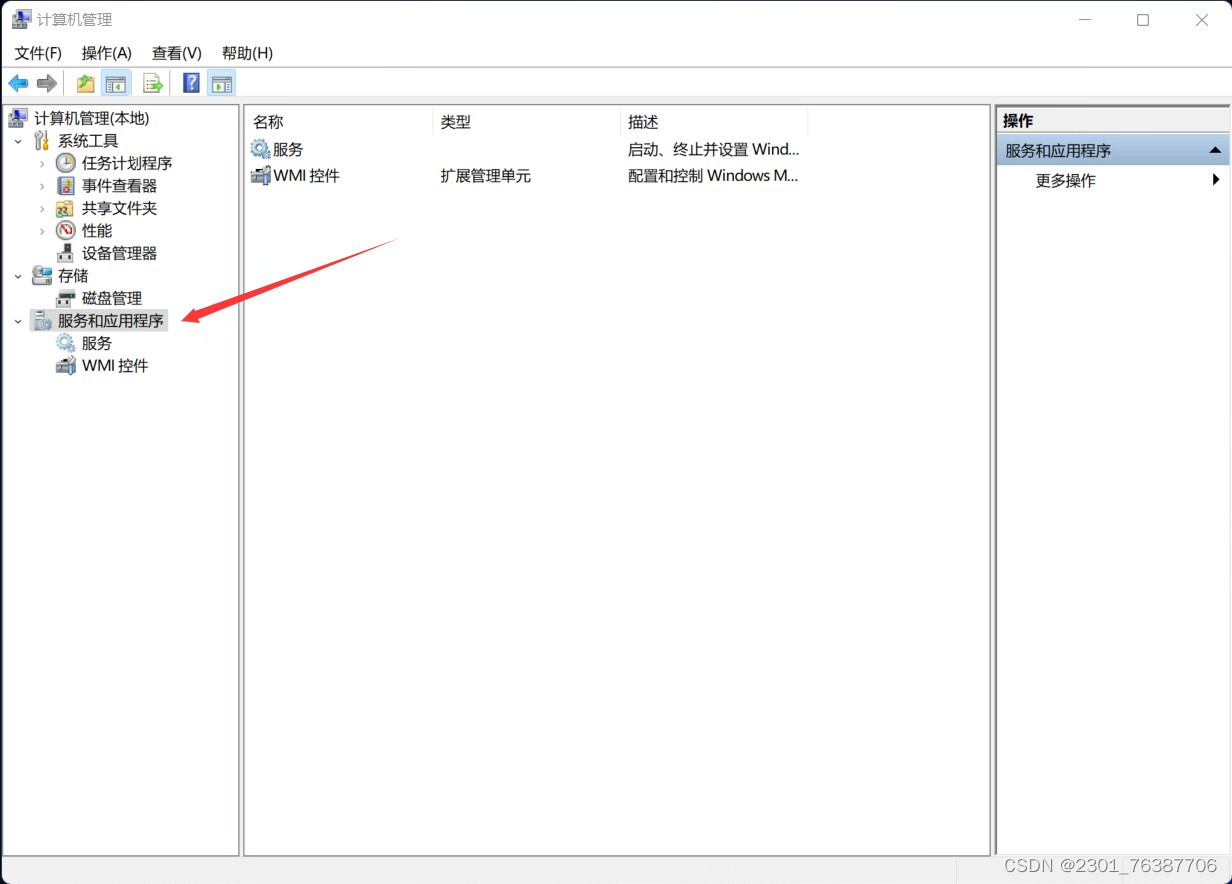Click the title bar app icon
This screenshot has width=1232, height=884.
pyautogui.click(x=20, y=19)
